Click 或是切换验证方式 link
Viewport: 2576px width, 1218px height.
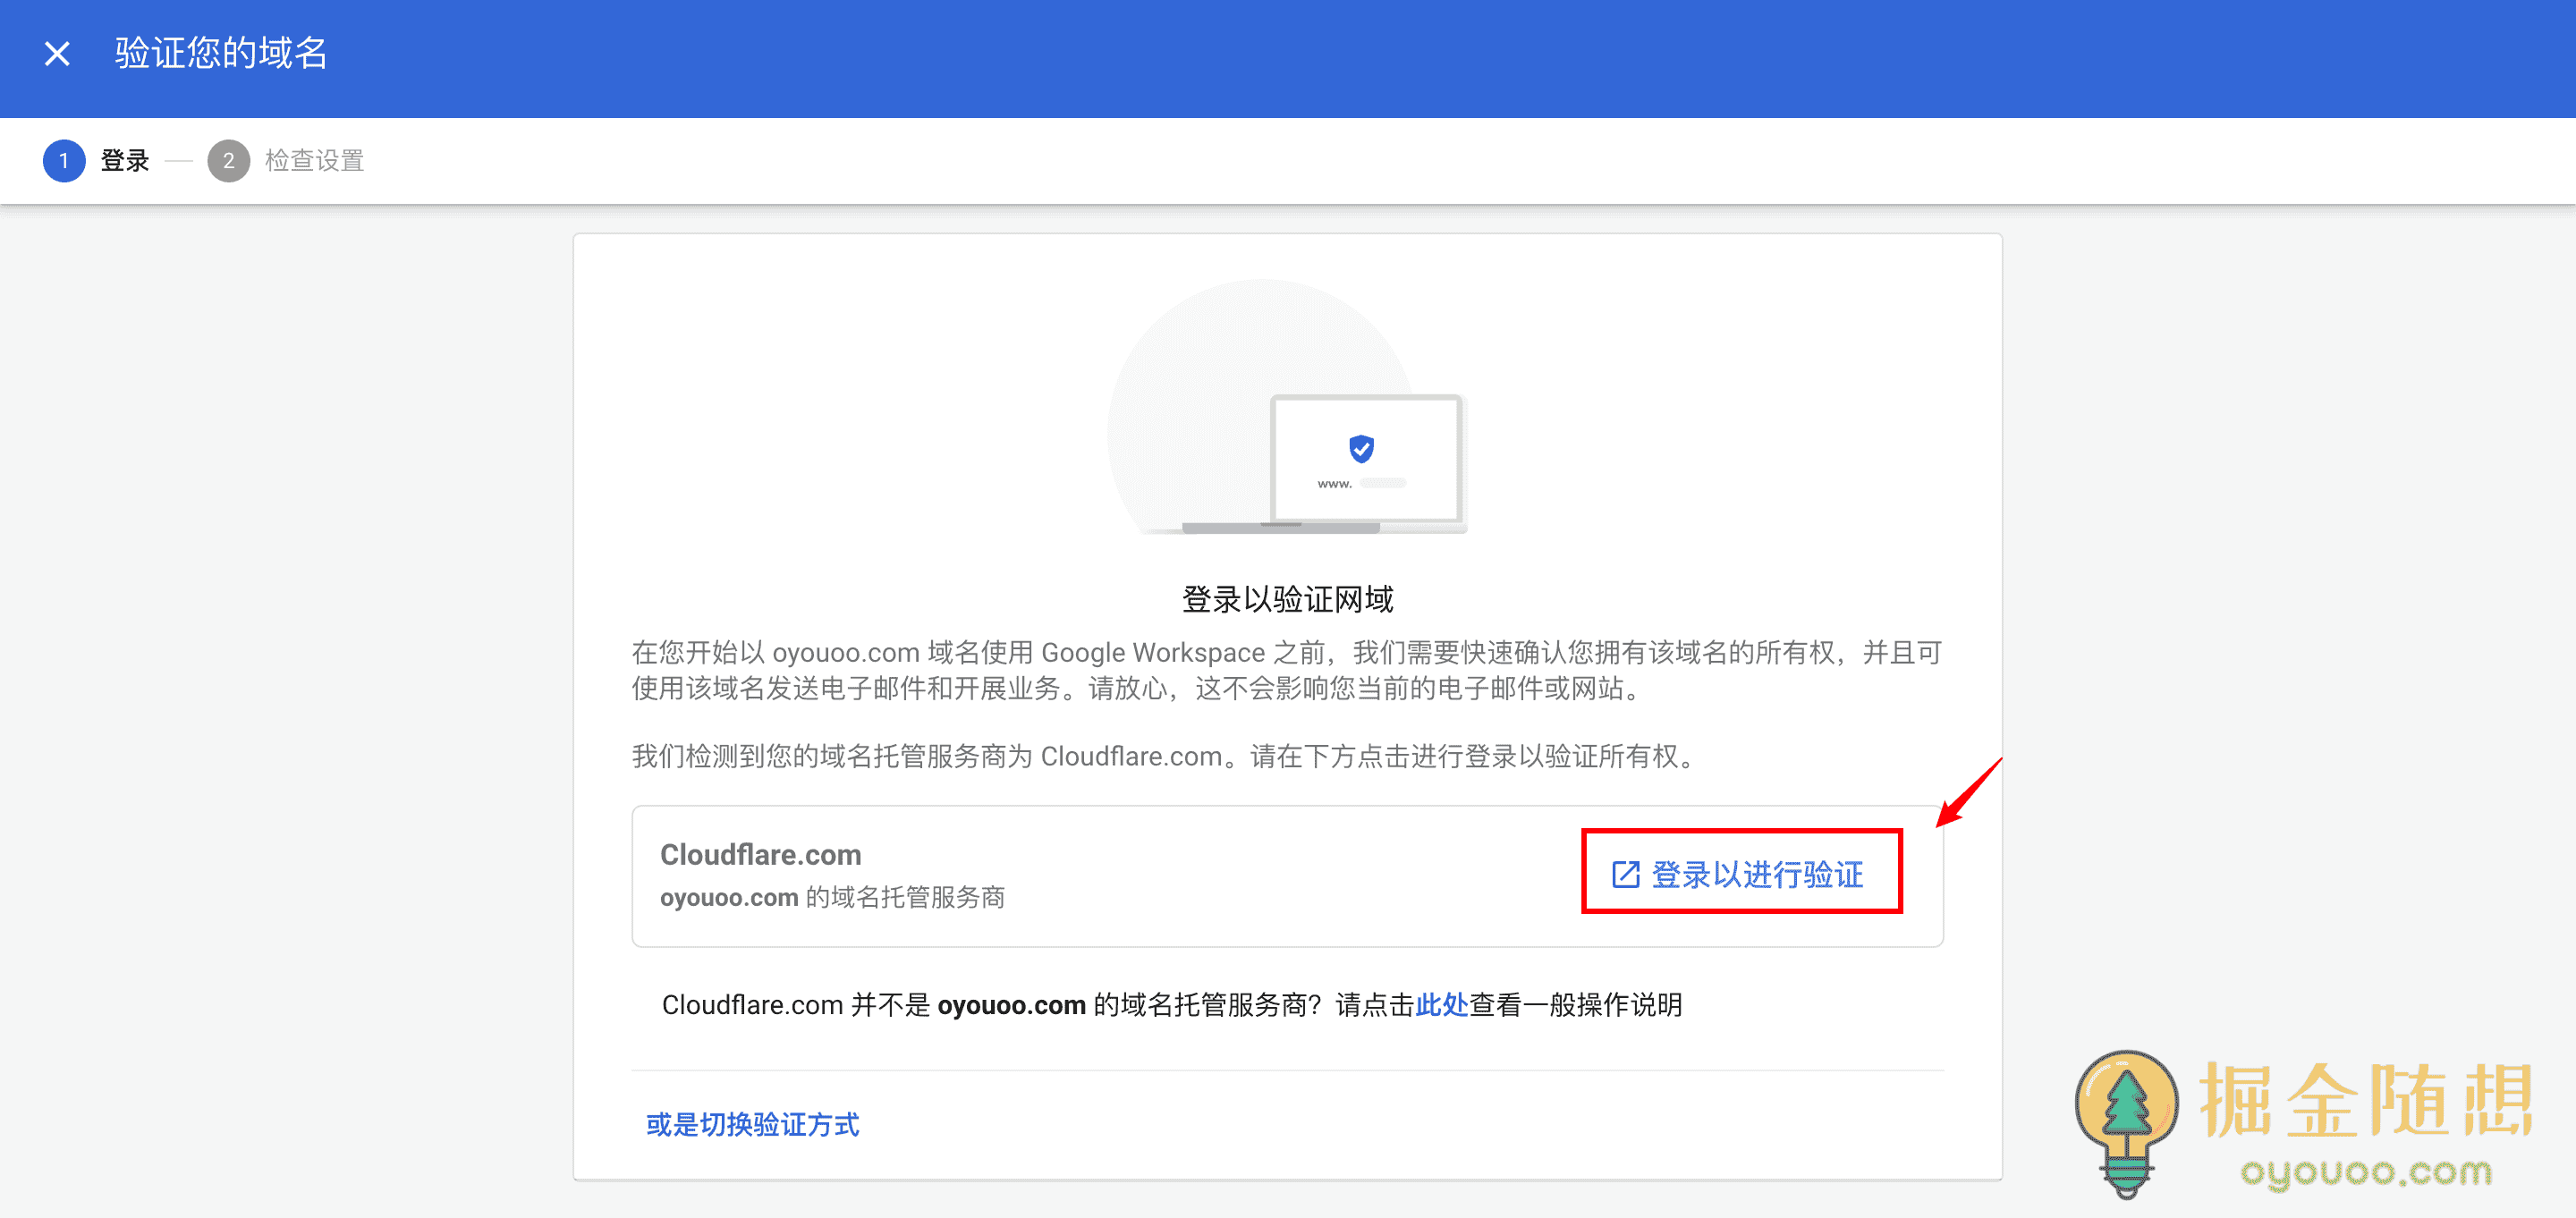coord(752,1125)
